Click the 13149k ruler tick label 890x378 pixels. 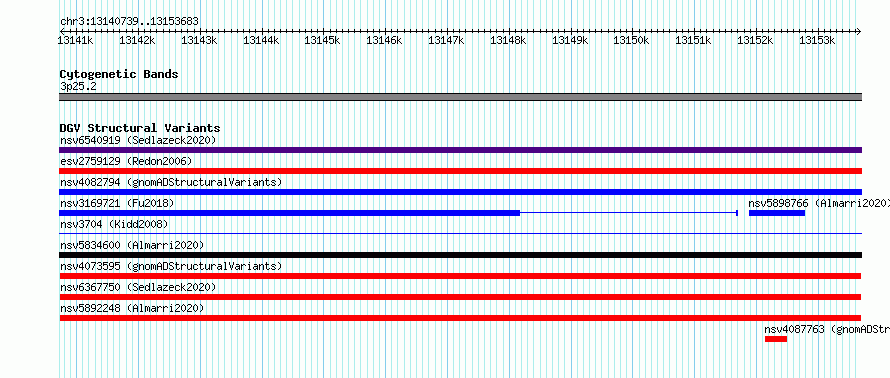point(569,40)
